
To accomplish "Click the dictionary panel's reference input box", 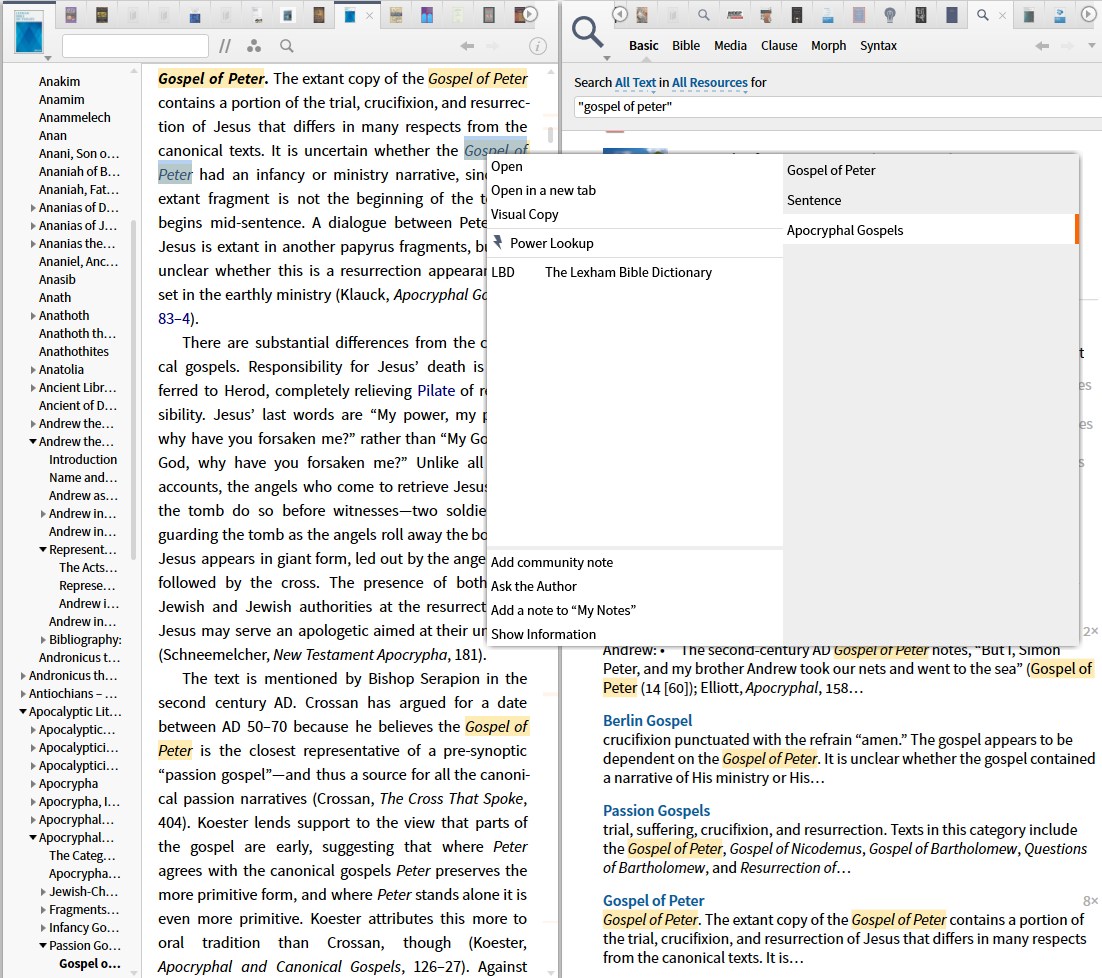I will coord(135,46).
